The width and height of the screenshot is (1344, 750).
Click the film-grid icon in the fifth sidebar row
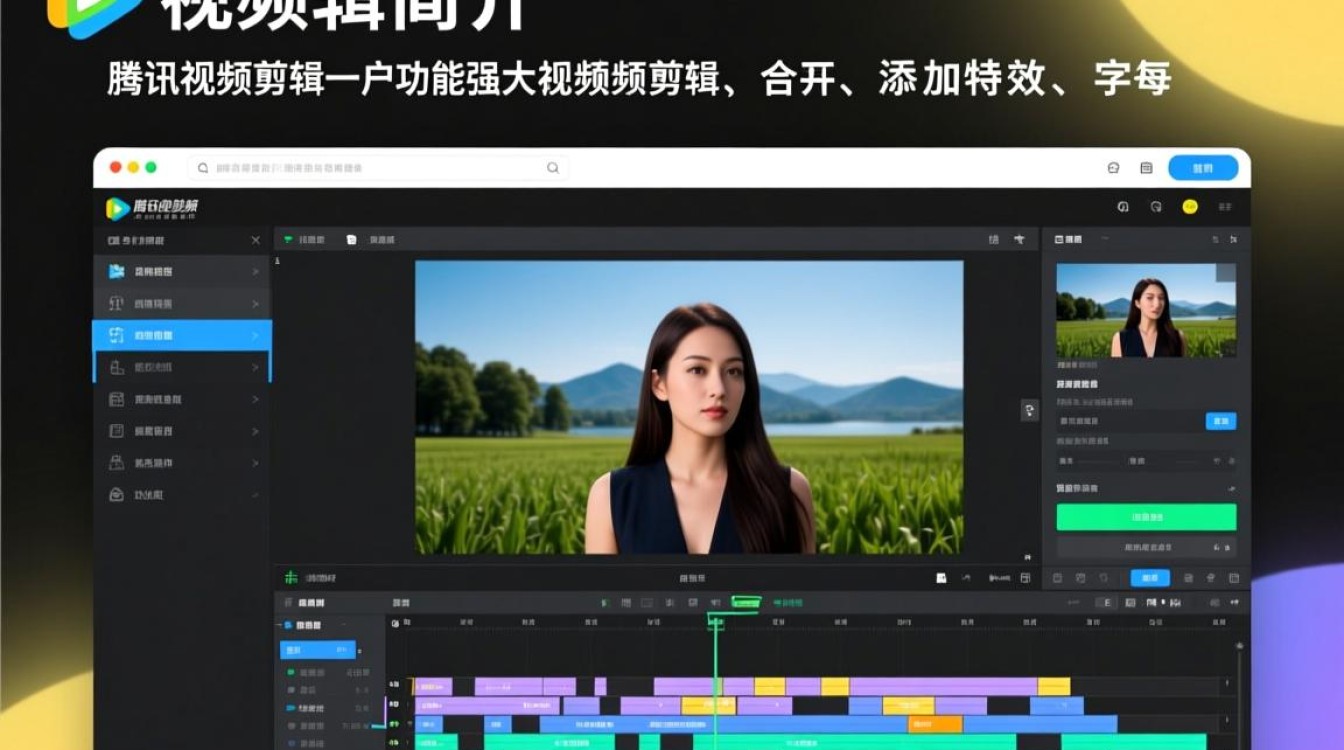(116, 399)
